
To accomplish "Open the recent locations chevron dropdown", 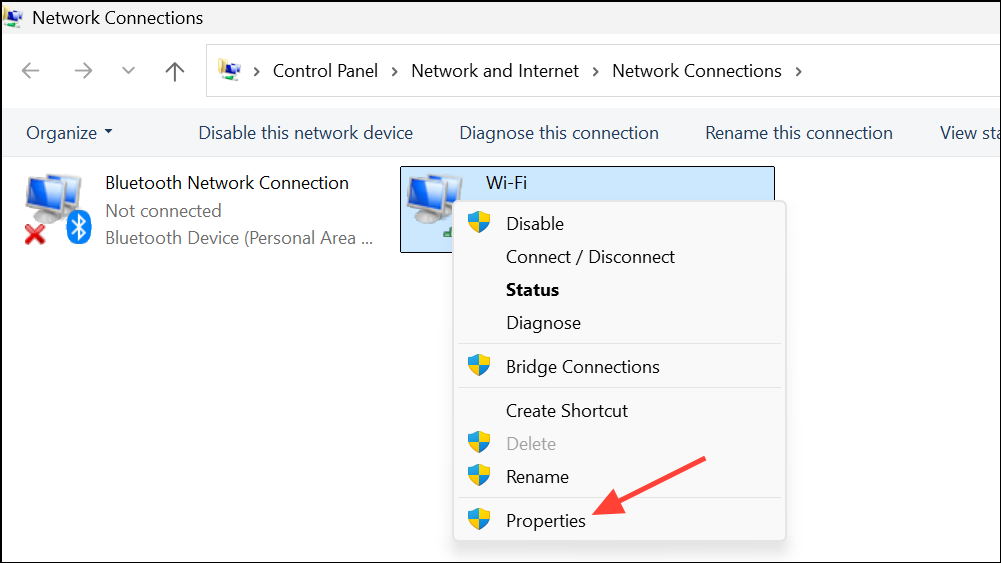I will click(x=128, y=71).
